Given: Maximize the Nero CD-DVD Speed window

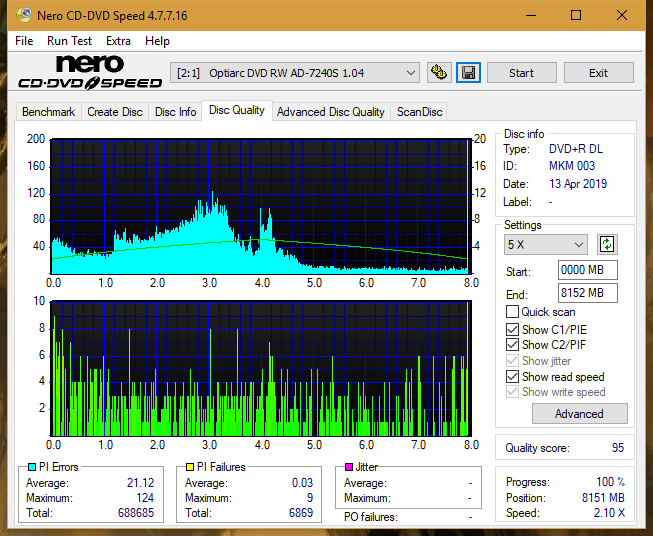Looking at the screenshot, I should coord(576,15).
